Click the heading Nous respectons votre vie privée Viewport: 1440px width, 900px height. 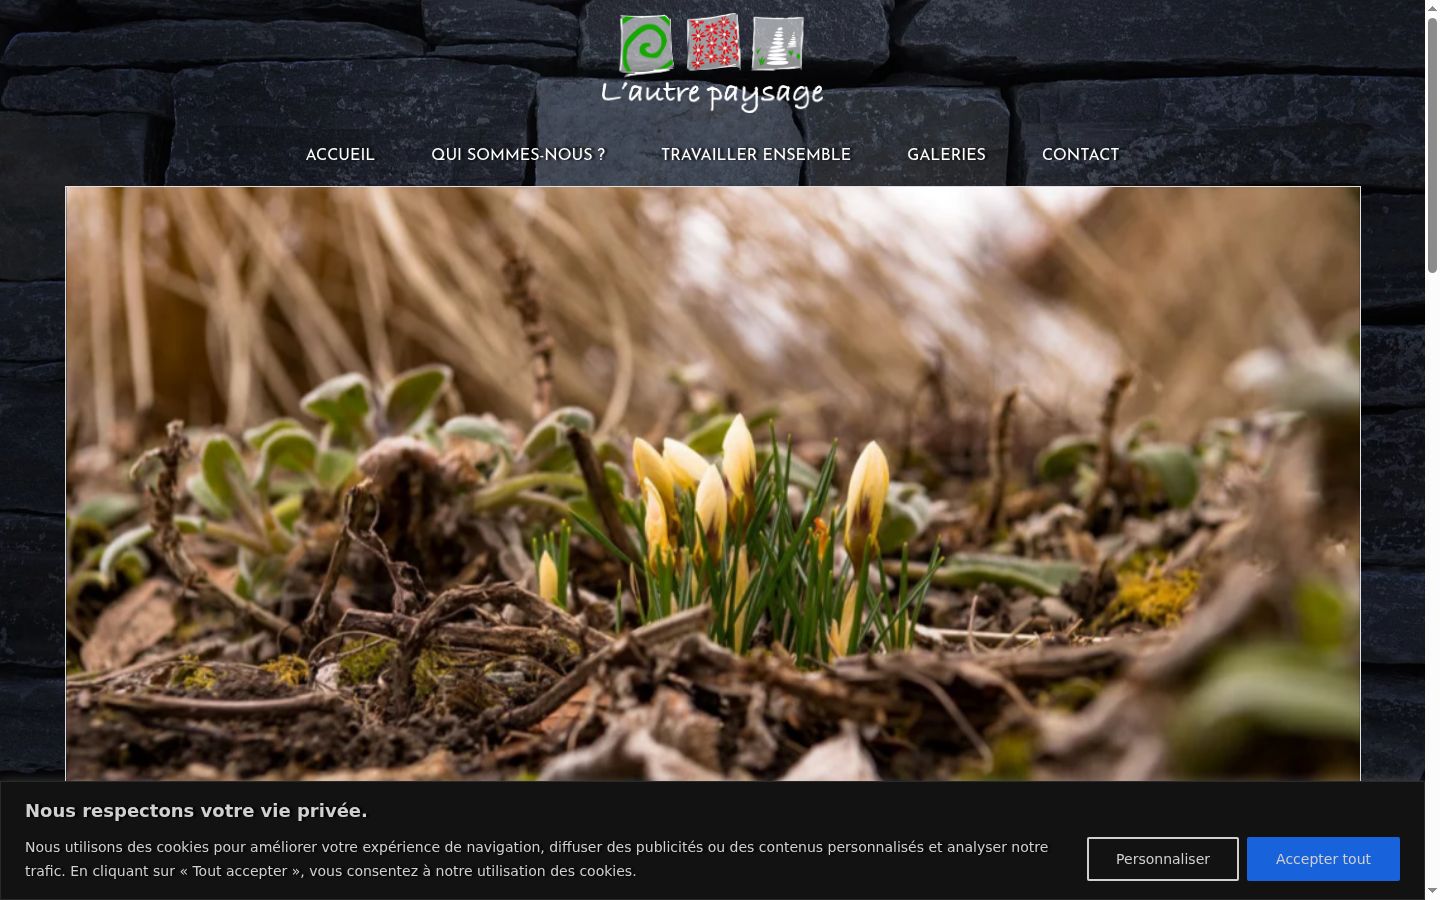[196, 811]
